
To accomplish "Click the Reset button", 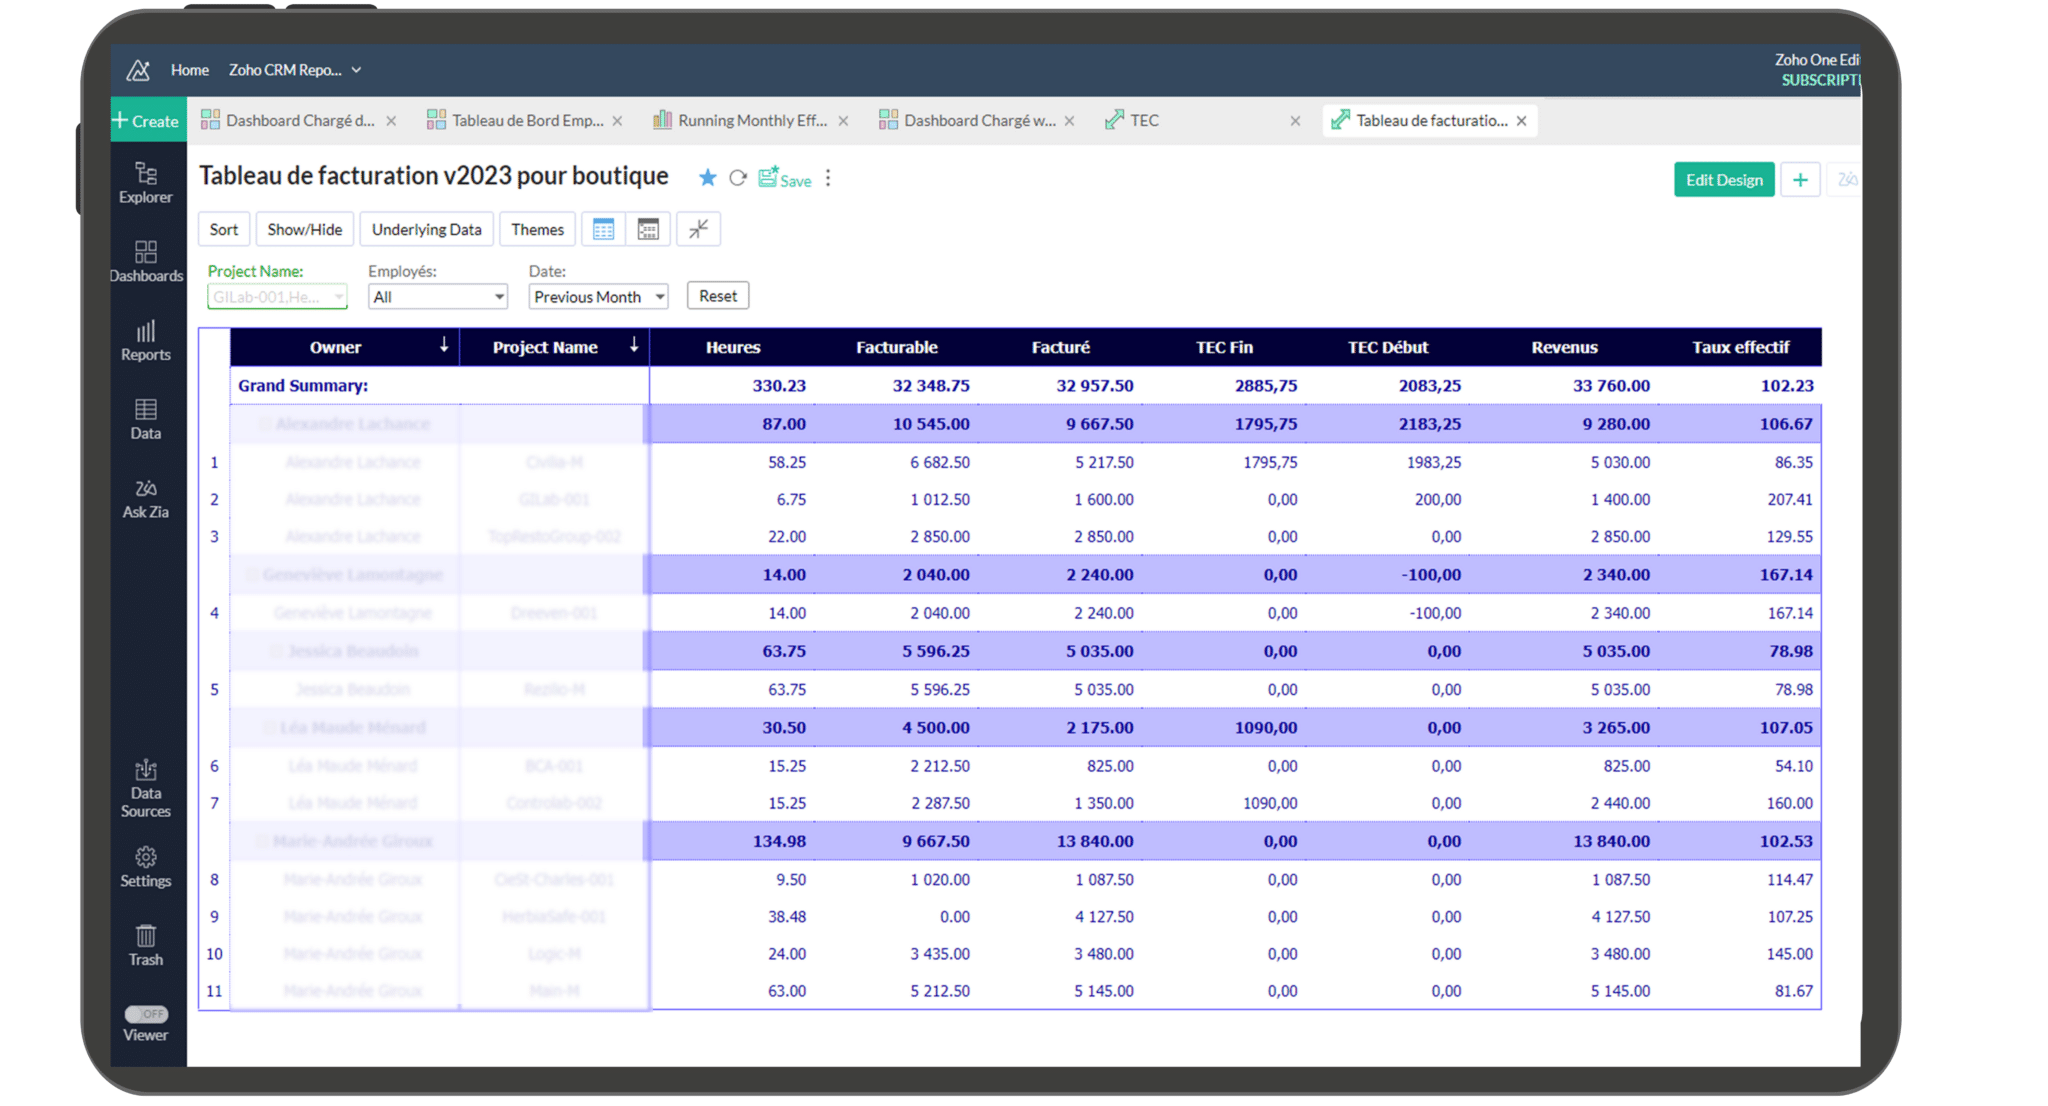I will [x=716, y=294].
